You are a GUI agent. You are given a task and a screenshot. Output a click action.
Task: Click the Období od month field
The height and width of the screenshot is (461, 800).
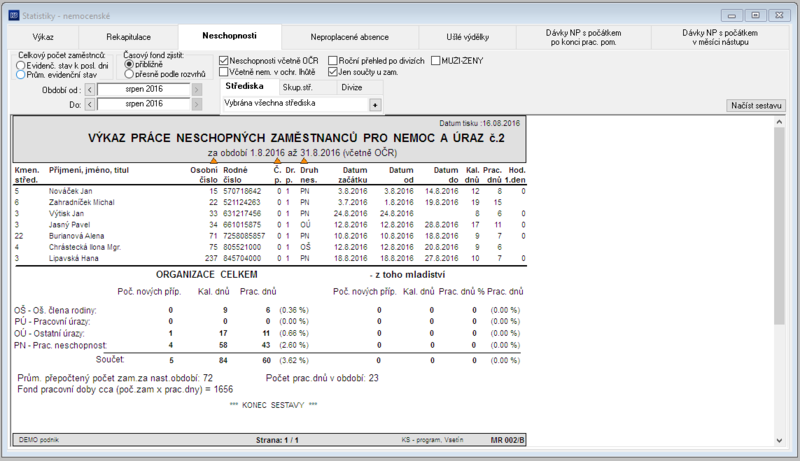143,89
